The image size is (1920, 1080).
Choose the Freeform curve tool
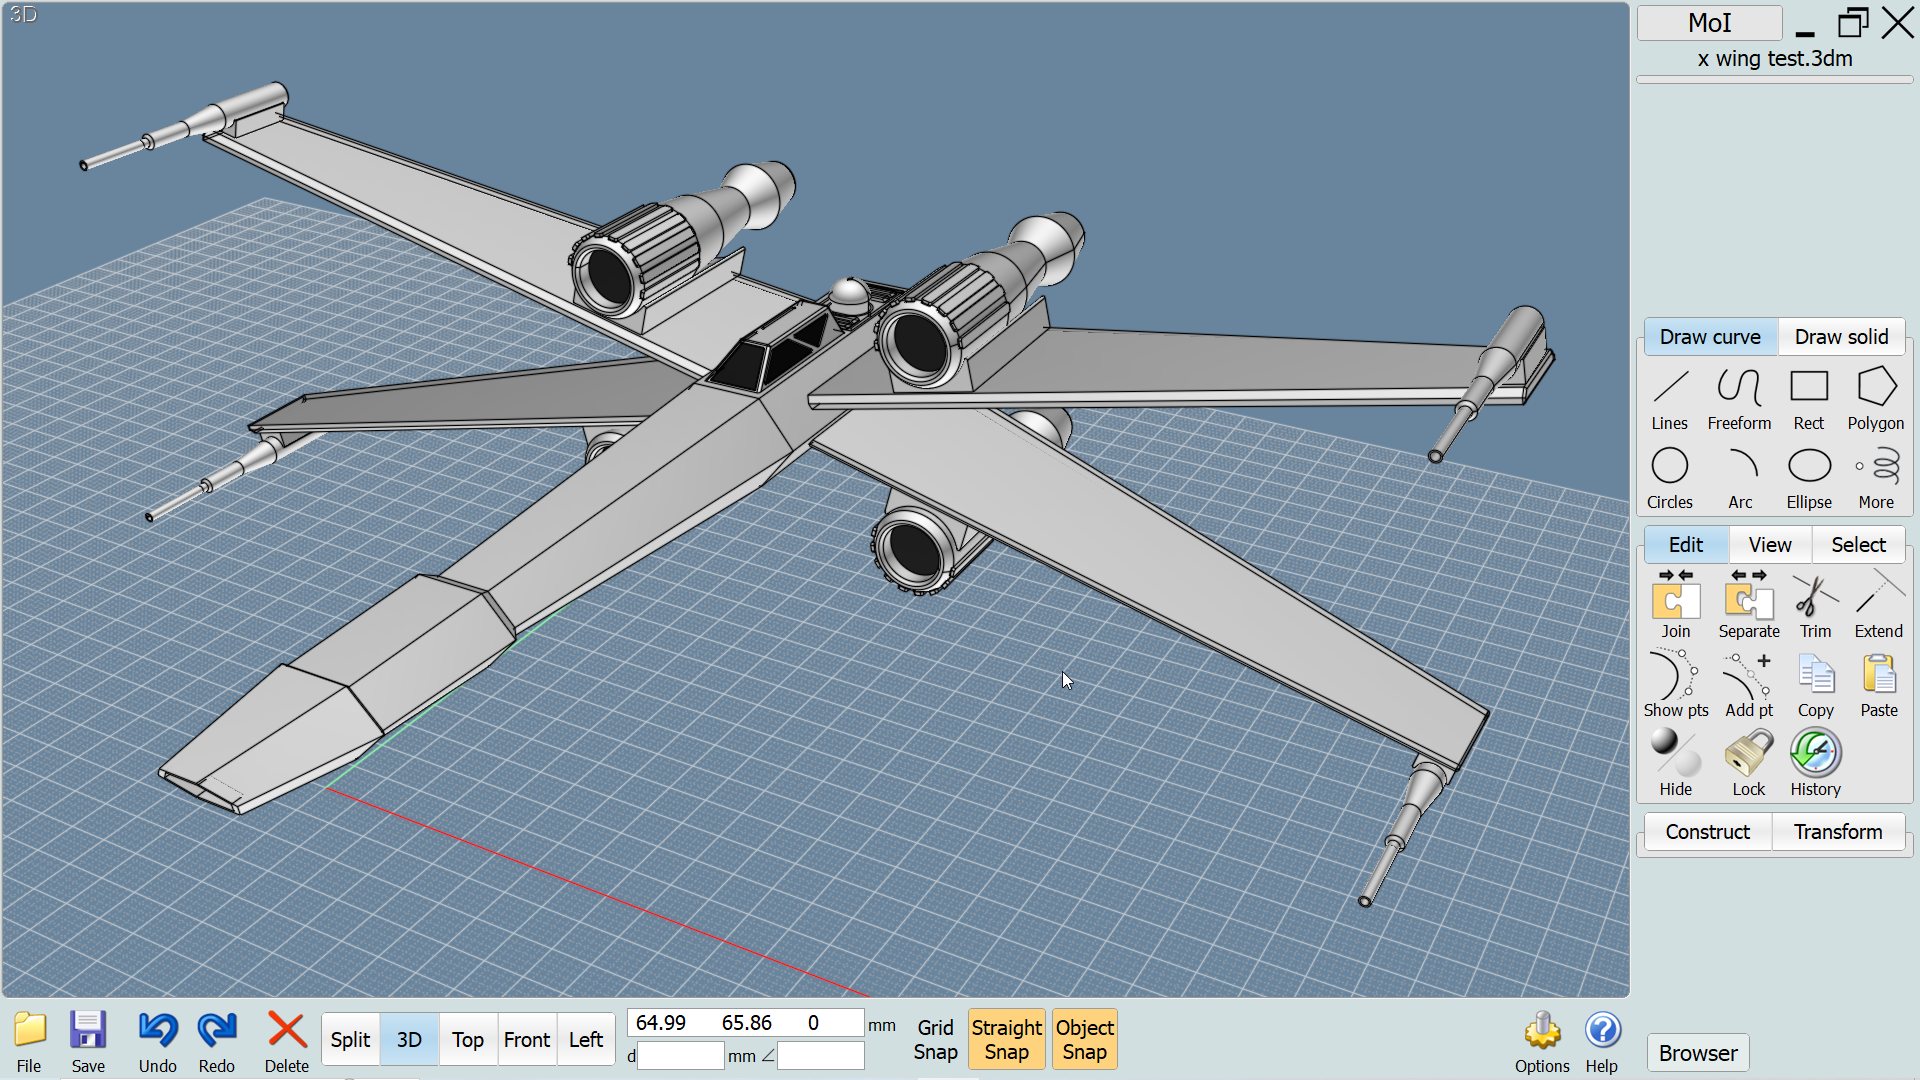(1738, 398)
